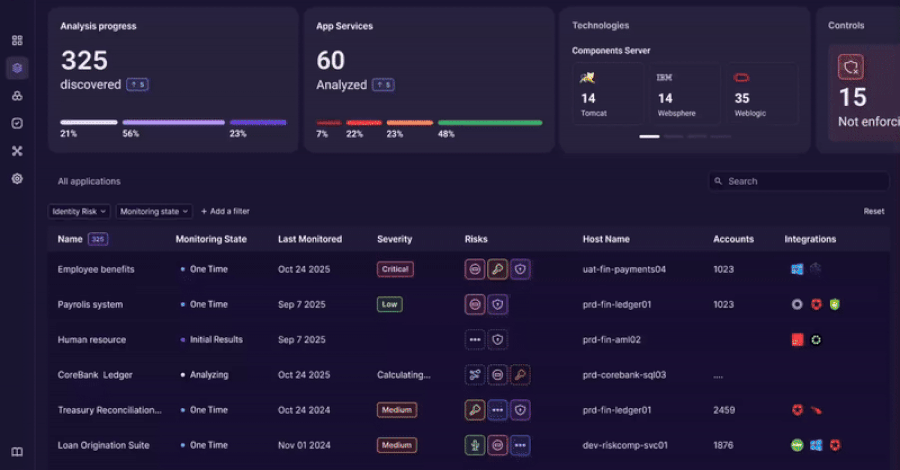Image resolution: width=900 pixels, height=470 pixels.
Task: Select the Weblogic technology card
Action: pyautogui.click(x=761, y=93)
